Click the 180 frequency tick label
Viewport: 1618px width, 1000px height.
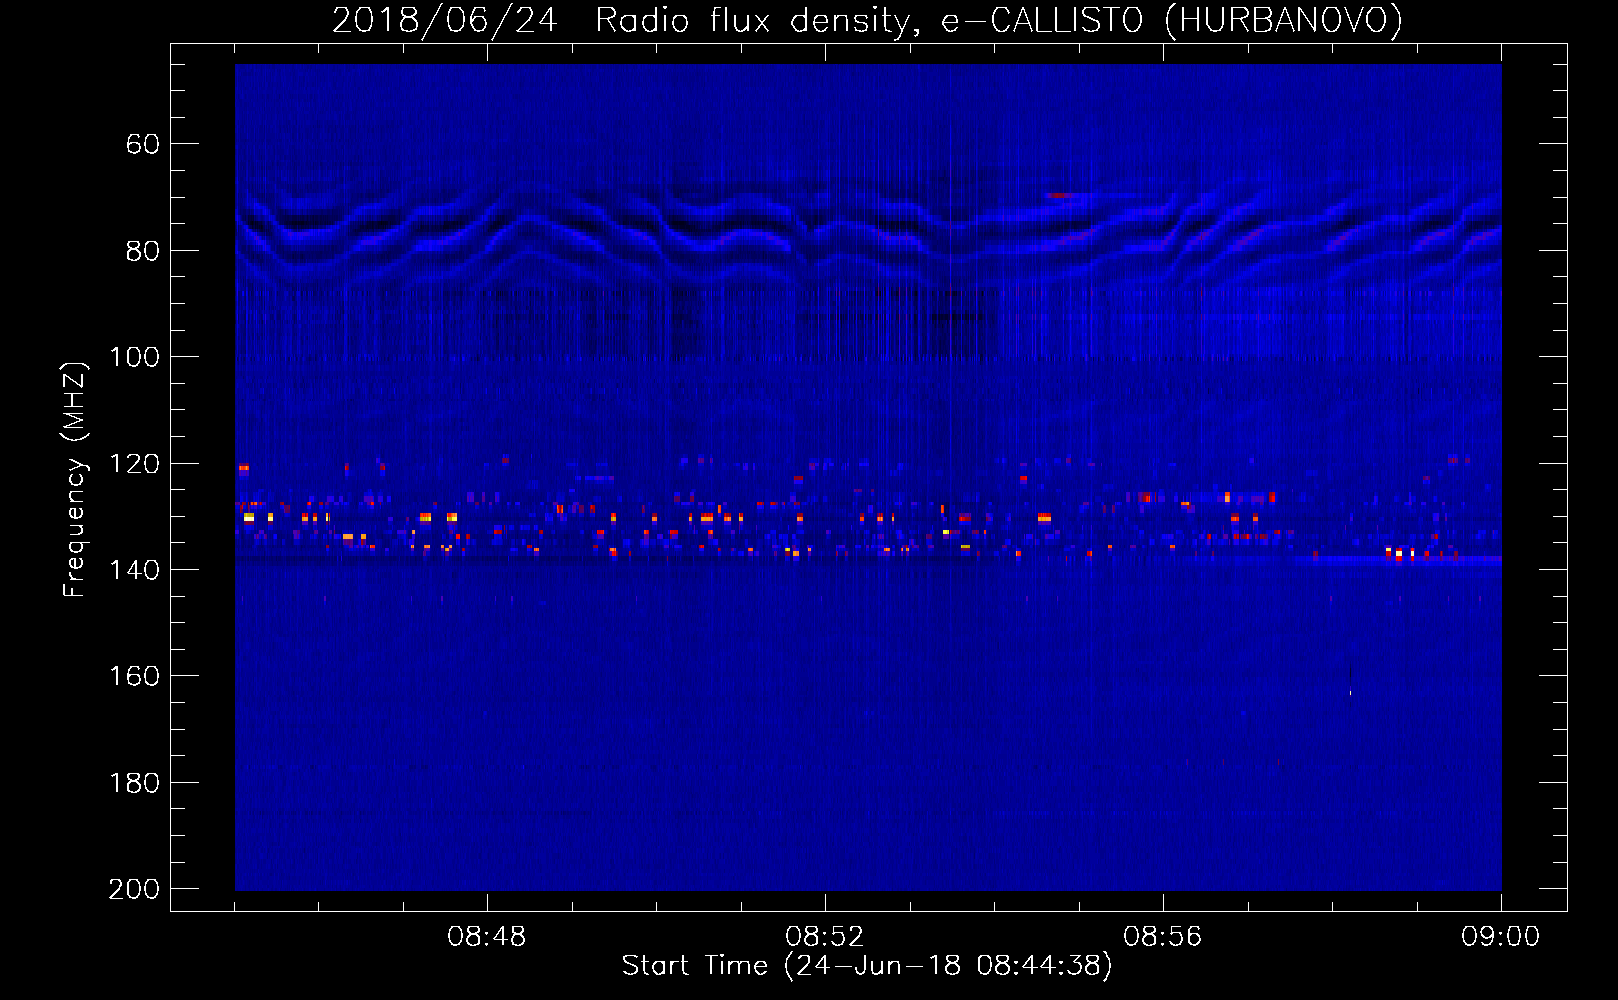click(135, 783)
